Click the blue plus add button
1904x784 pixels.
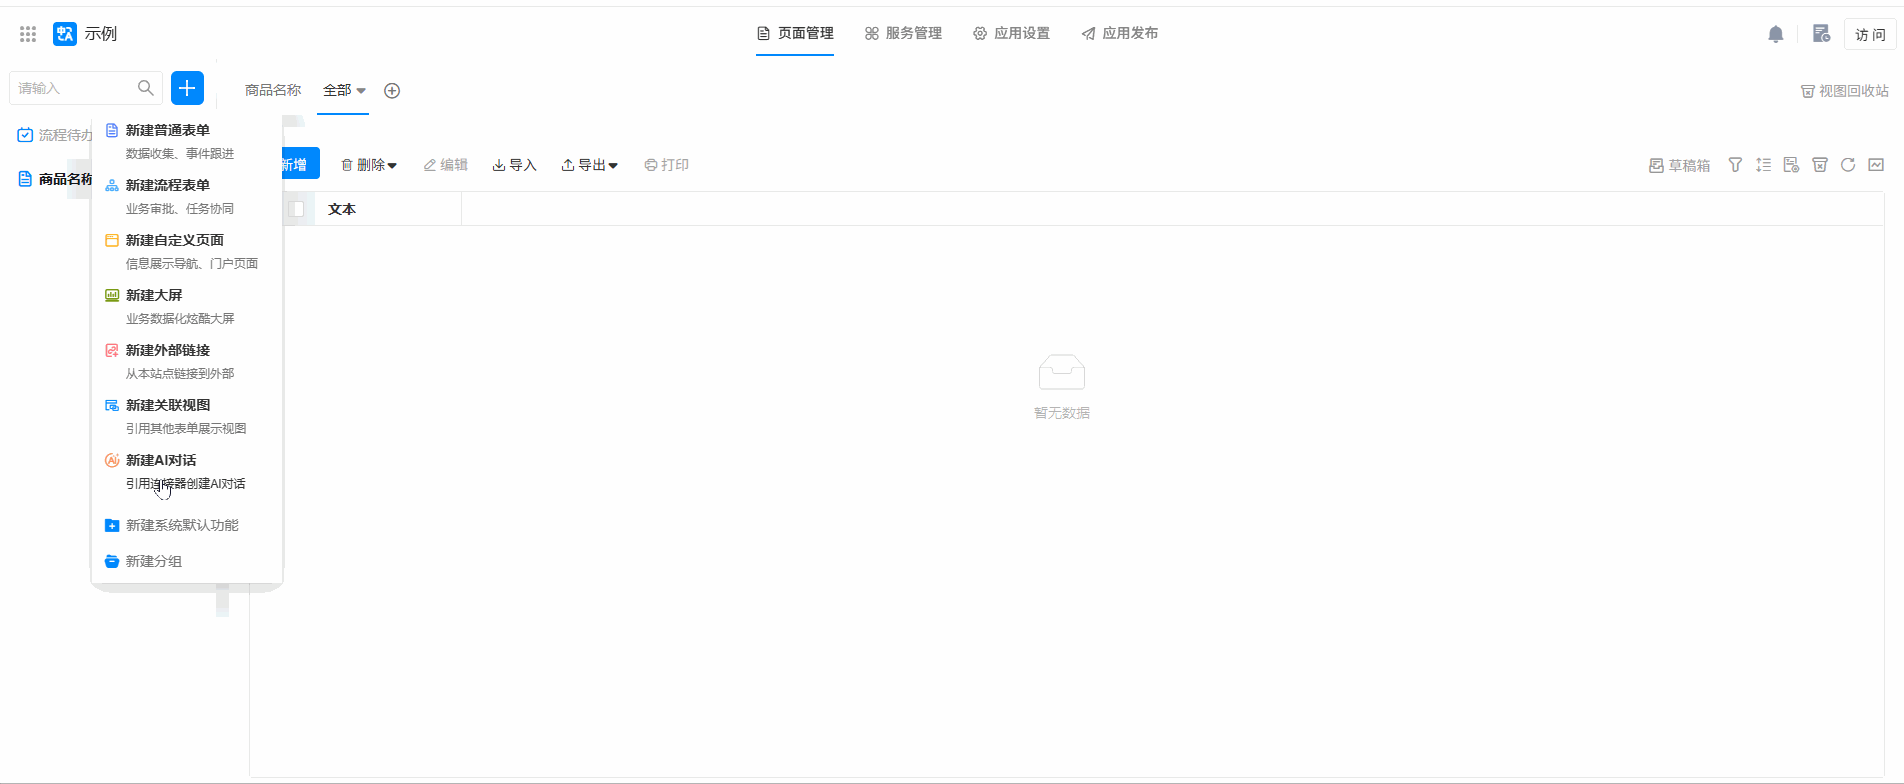[x=187, y=88]
